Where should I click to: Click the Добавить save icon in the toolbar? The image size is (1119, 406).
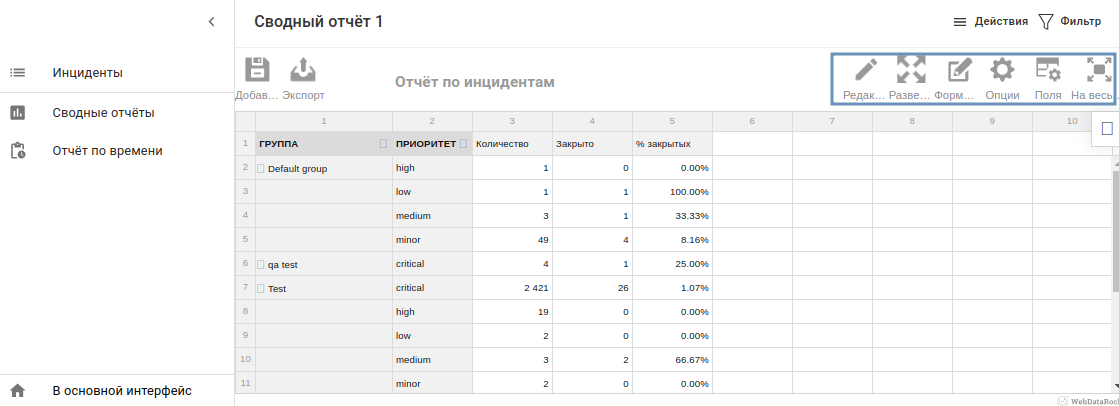click(x=257, y=71)
